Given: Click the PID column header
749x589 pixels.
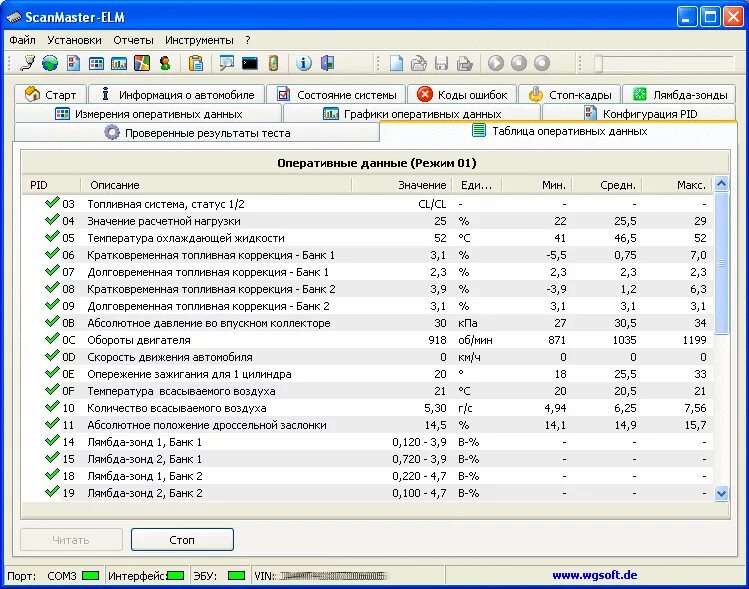Looking at the screenshot, I should [51, 185].
